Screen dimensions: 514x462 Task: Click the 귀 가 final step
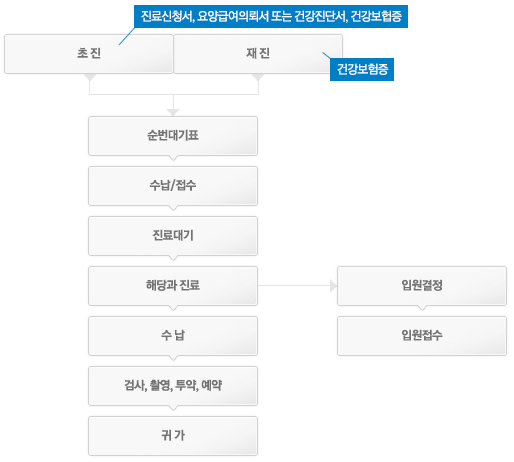(x=173, y=436)
